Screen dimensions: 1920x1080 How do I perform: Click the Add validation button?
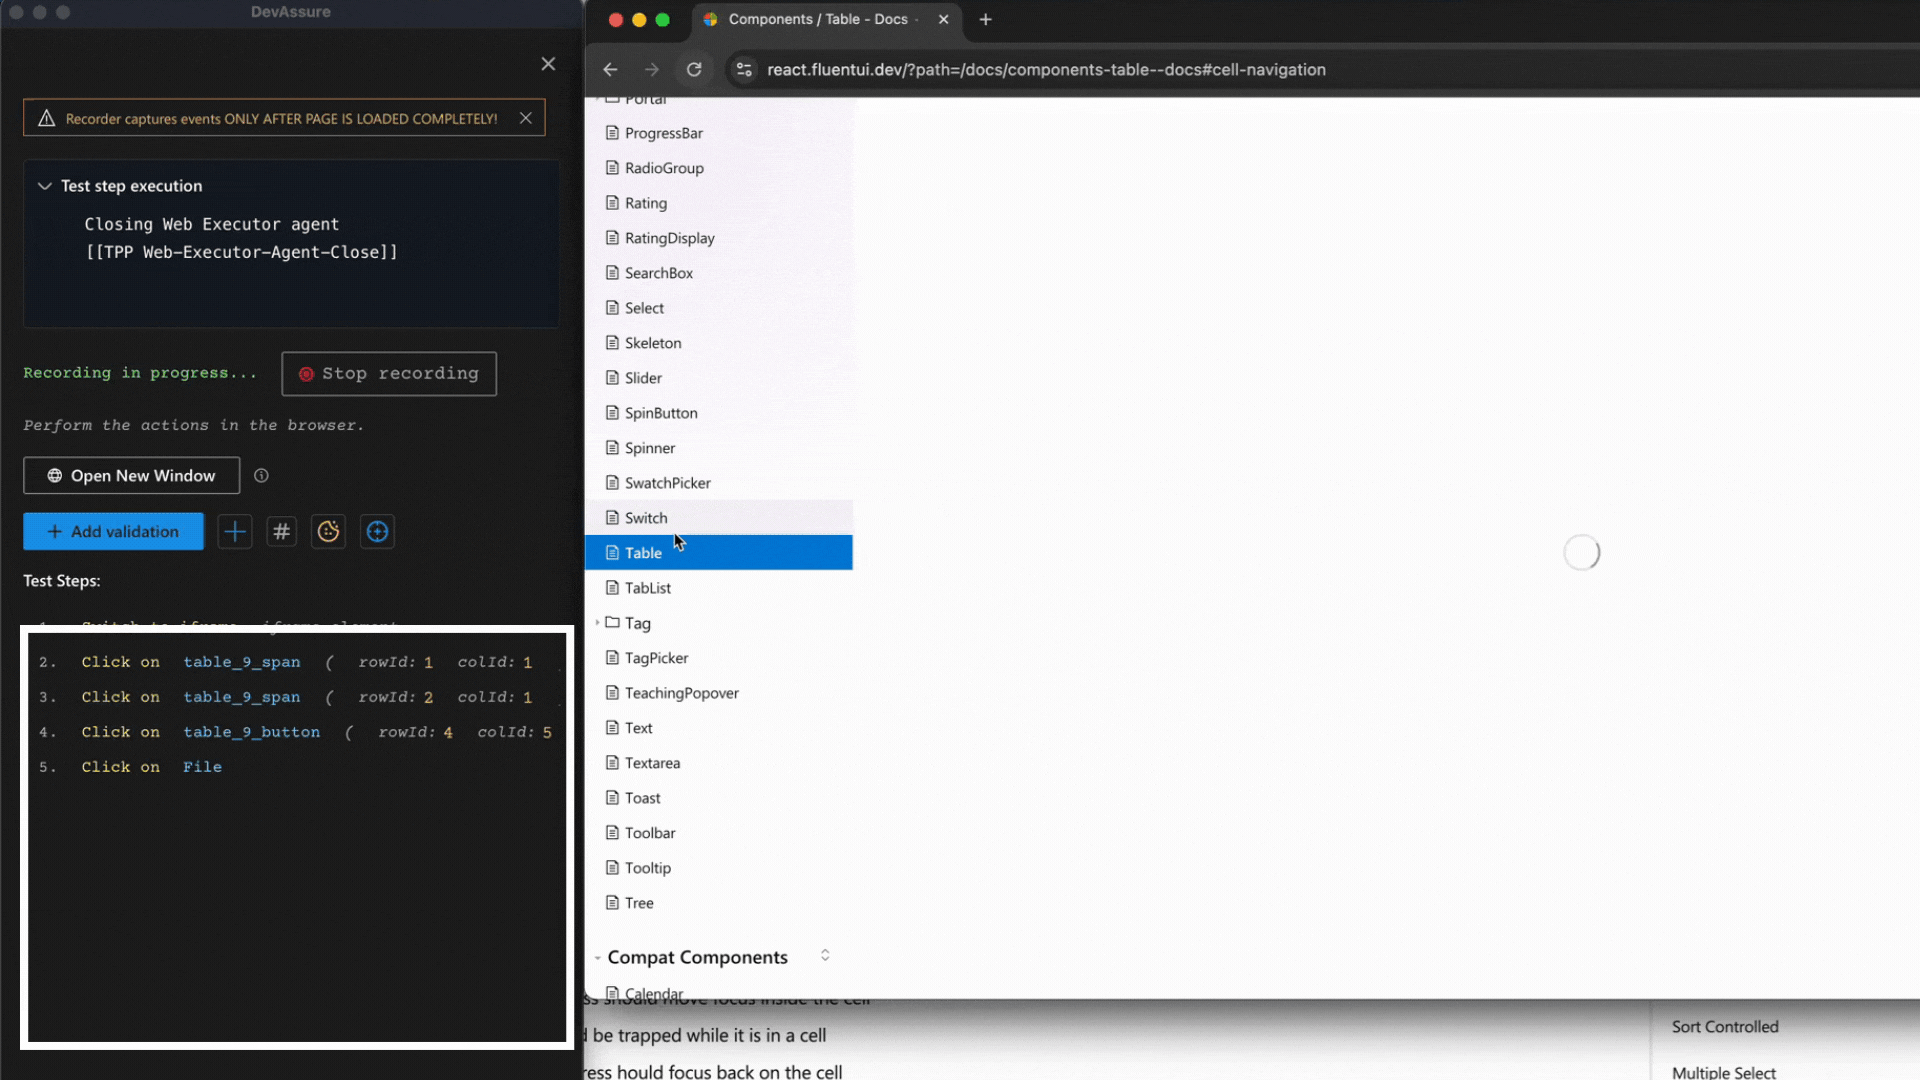pyautogui.click(x=113, y=531)
